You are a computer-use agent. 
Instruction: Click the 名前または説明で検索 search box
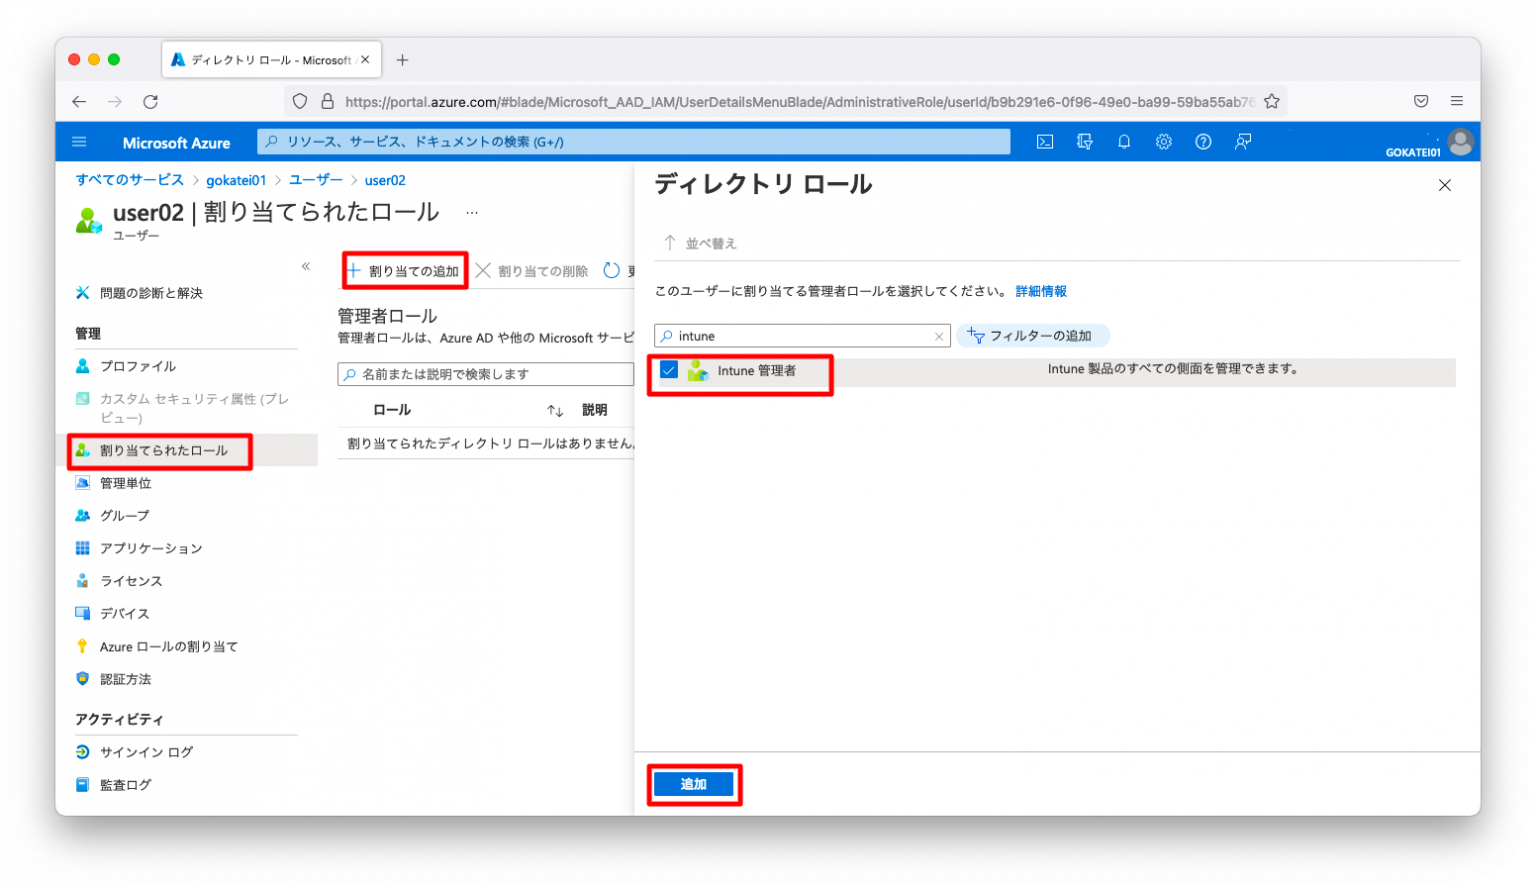(486, 374)
